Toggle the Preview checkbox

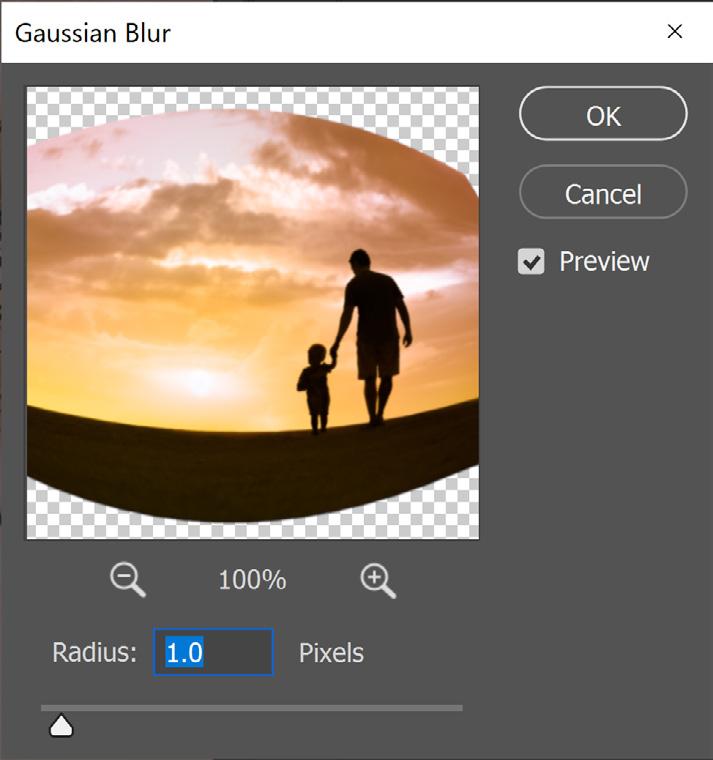coord(531,262)
